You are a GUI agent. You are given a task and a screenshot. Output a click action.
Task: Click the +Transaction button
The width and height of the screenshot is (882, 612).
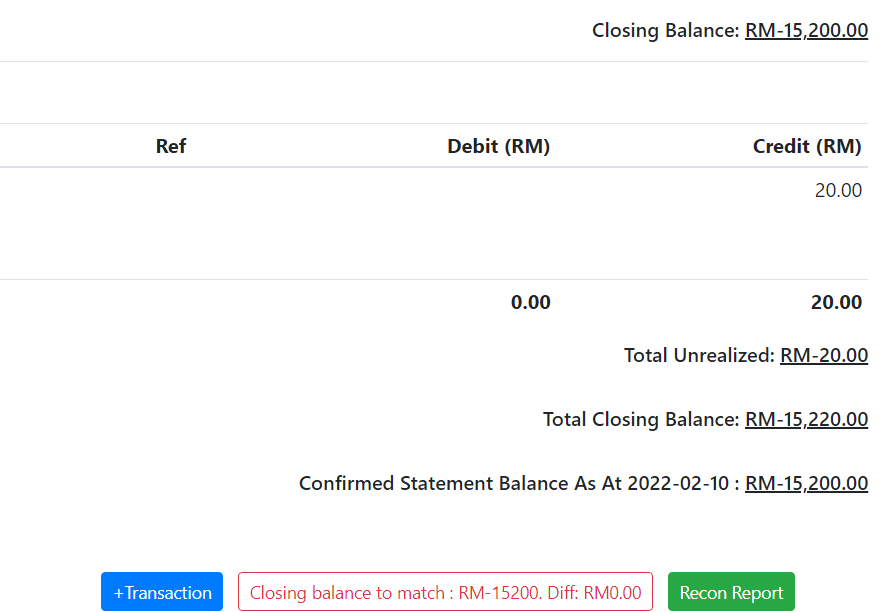[162, 592]
